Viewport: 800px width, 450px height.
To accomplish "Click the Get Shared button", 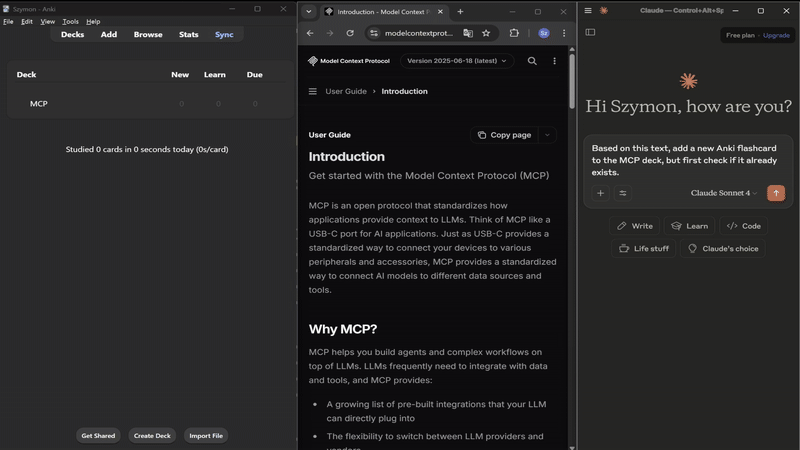I will coord(98,436).
